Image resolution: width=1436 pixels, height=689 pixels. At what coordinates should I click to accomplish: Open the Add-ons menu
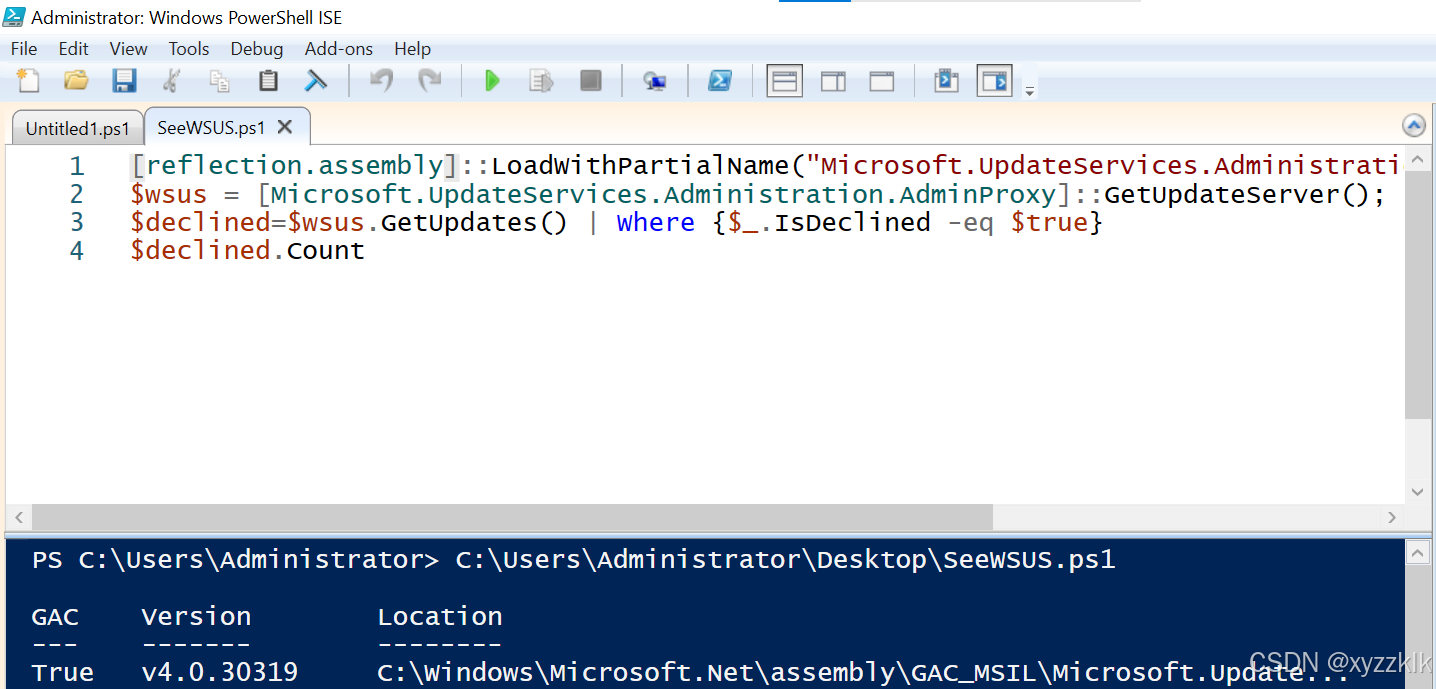339,48
